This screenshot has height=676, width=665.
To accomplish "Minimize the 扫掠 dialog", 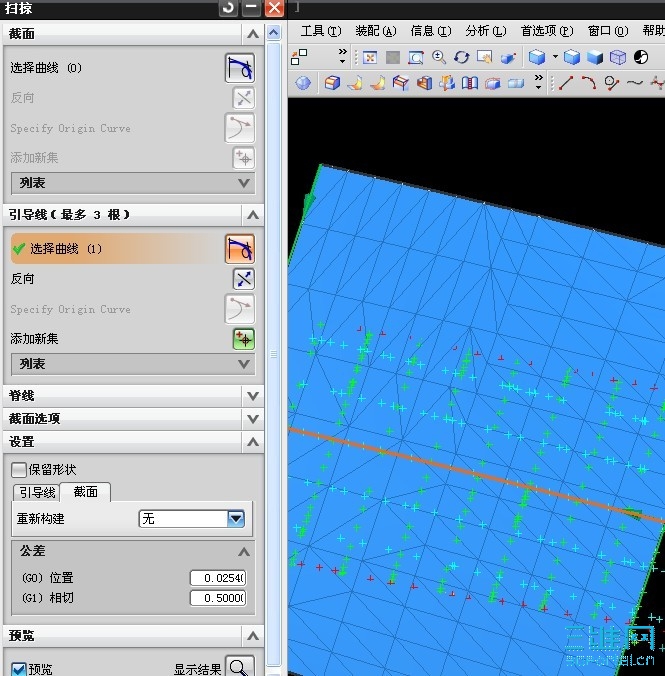I will tap(251, 8).
